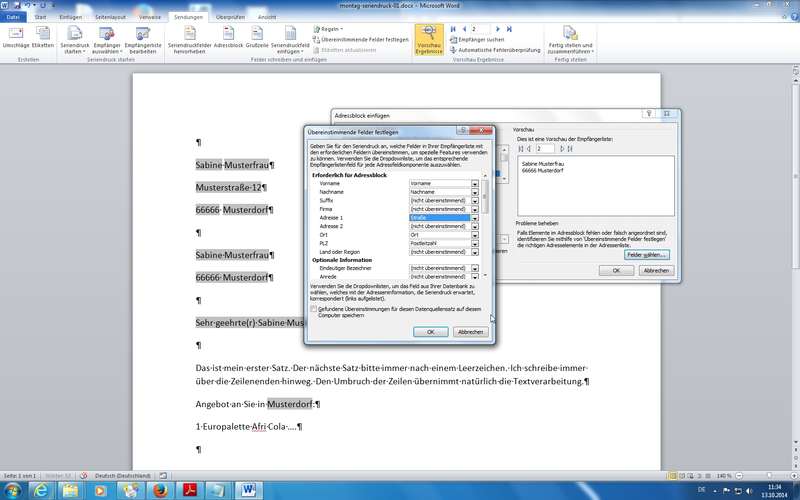Open Empfänger auswählen ribbon button

107,40
